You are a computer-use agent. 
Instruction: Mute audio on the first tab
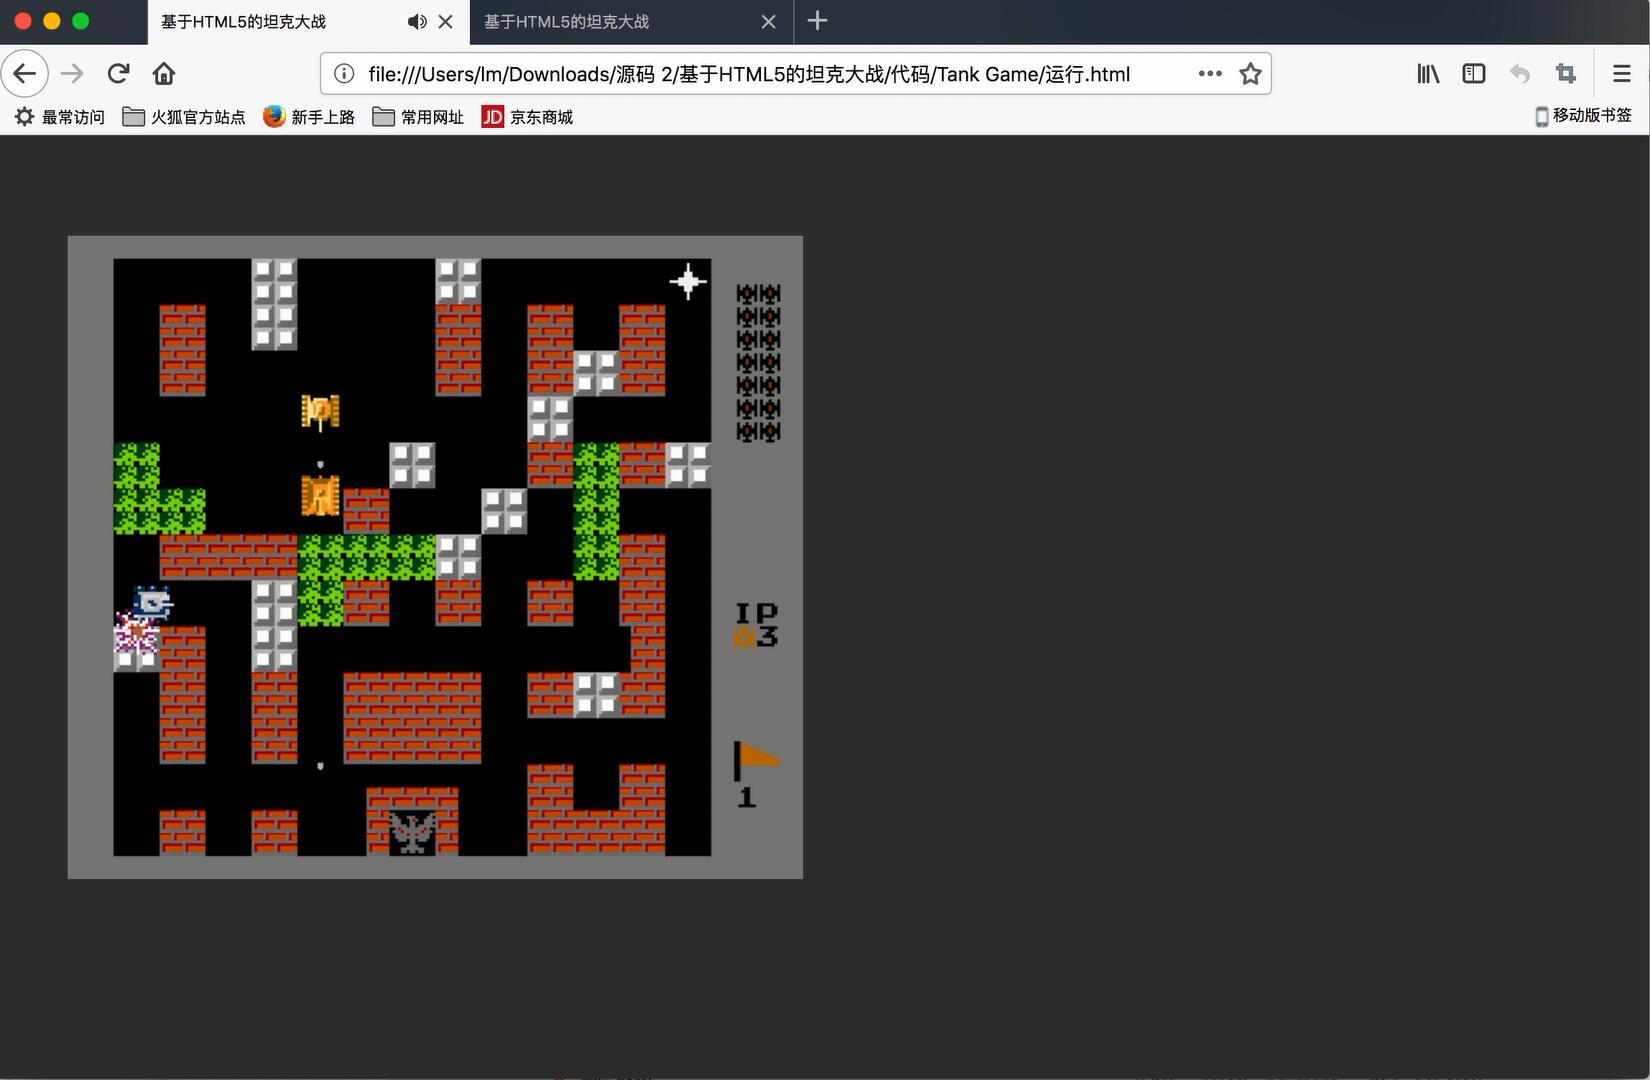point(417,21)
